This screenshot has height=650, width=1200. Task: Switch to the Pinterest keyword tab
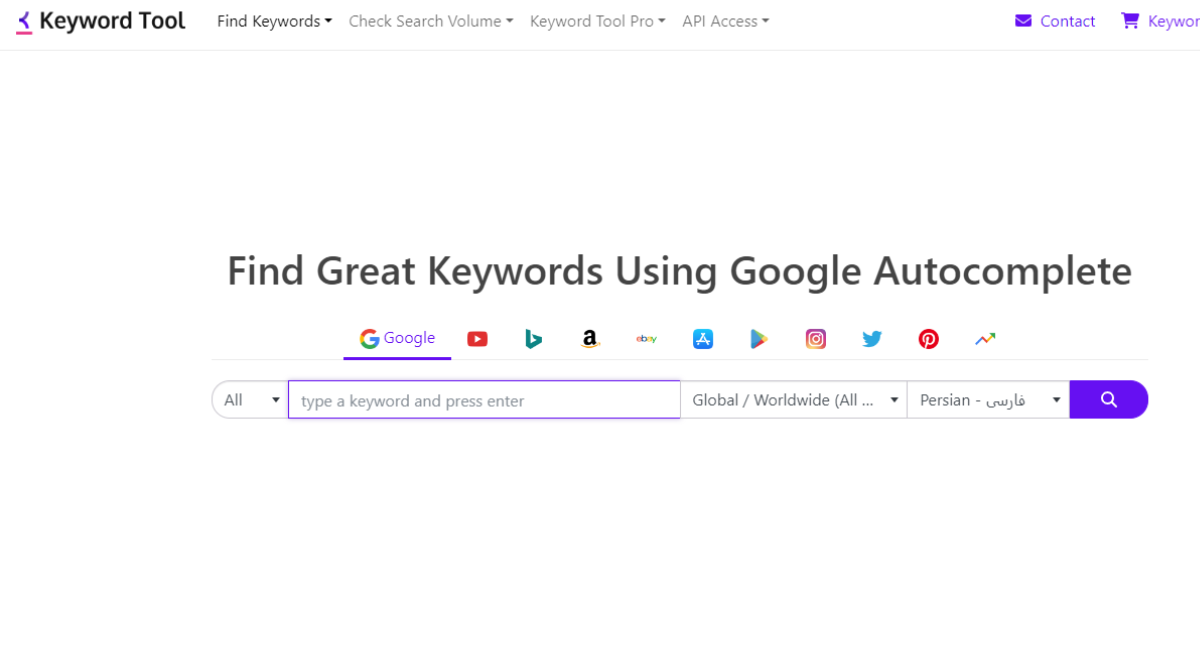pos(929,339)
